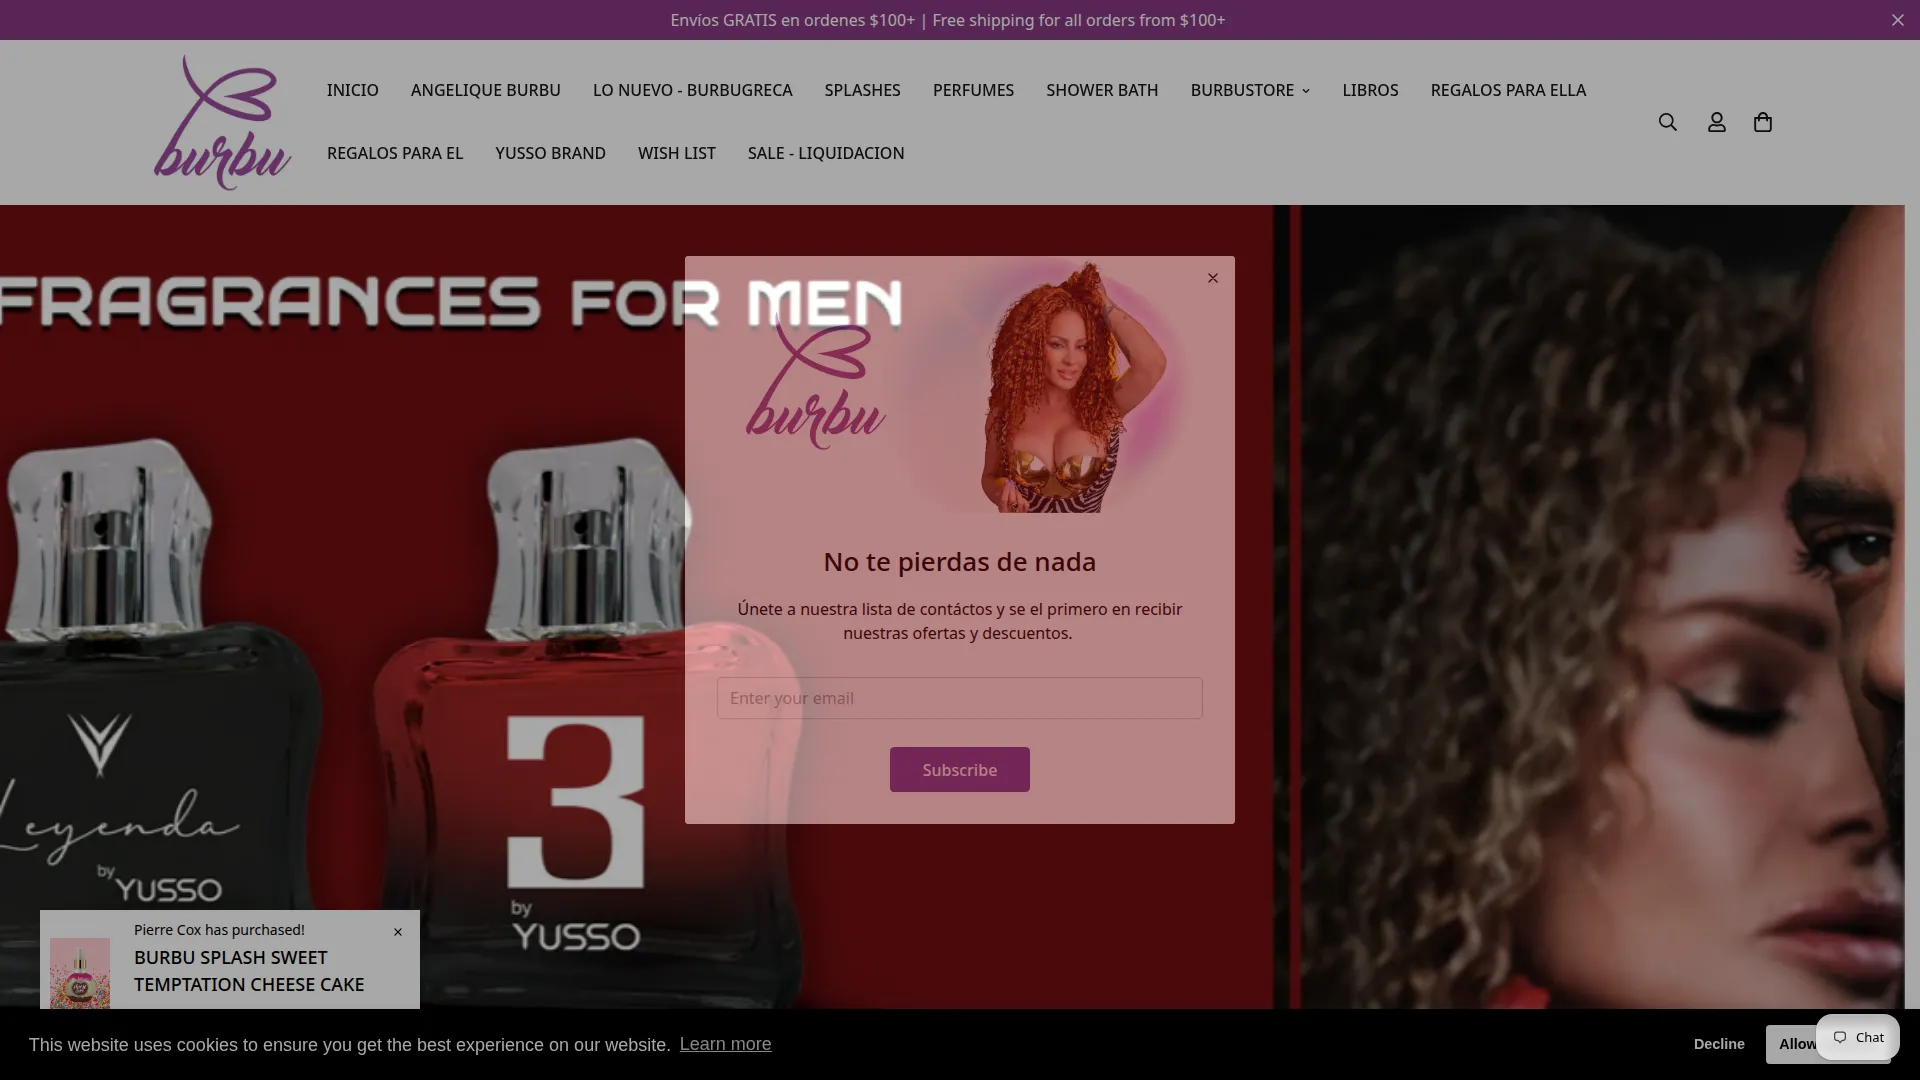Decline cookies in the banner

click(x=1718, y=1044)
